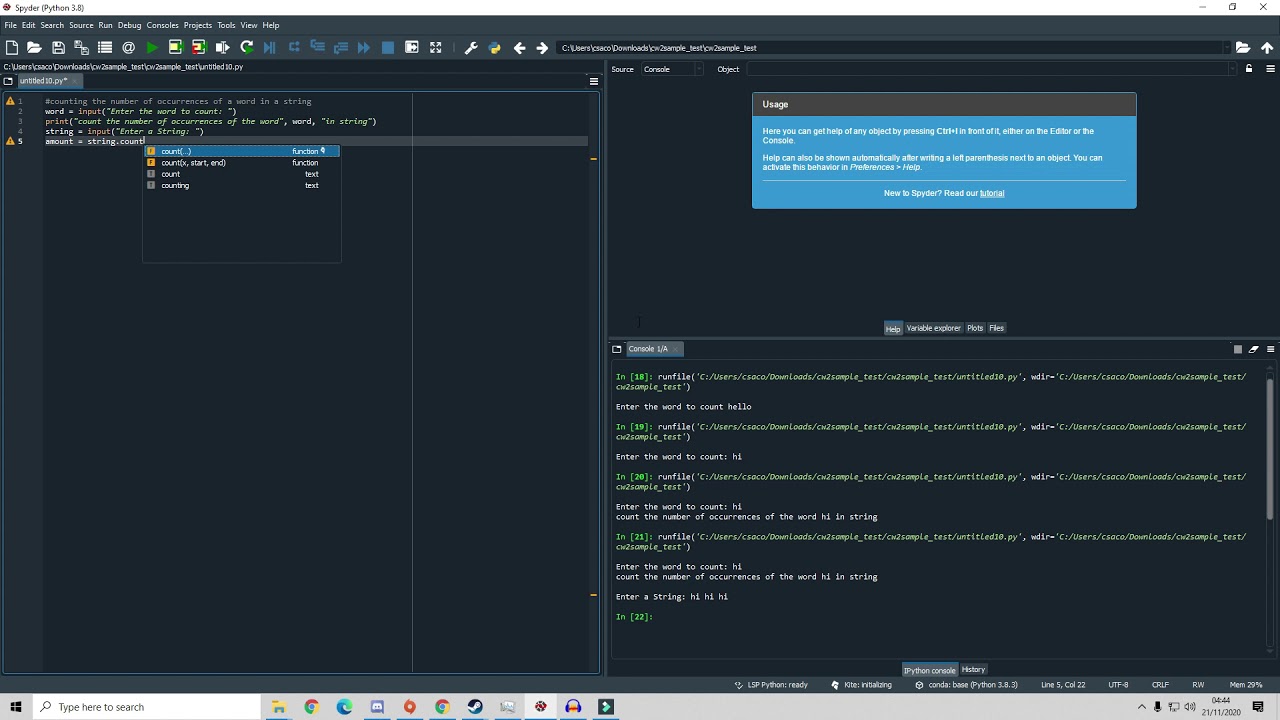1280x720 pixels.
Task: Choose the count(x, start, end) suggestion
Action: 241,162
